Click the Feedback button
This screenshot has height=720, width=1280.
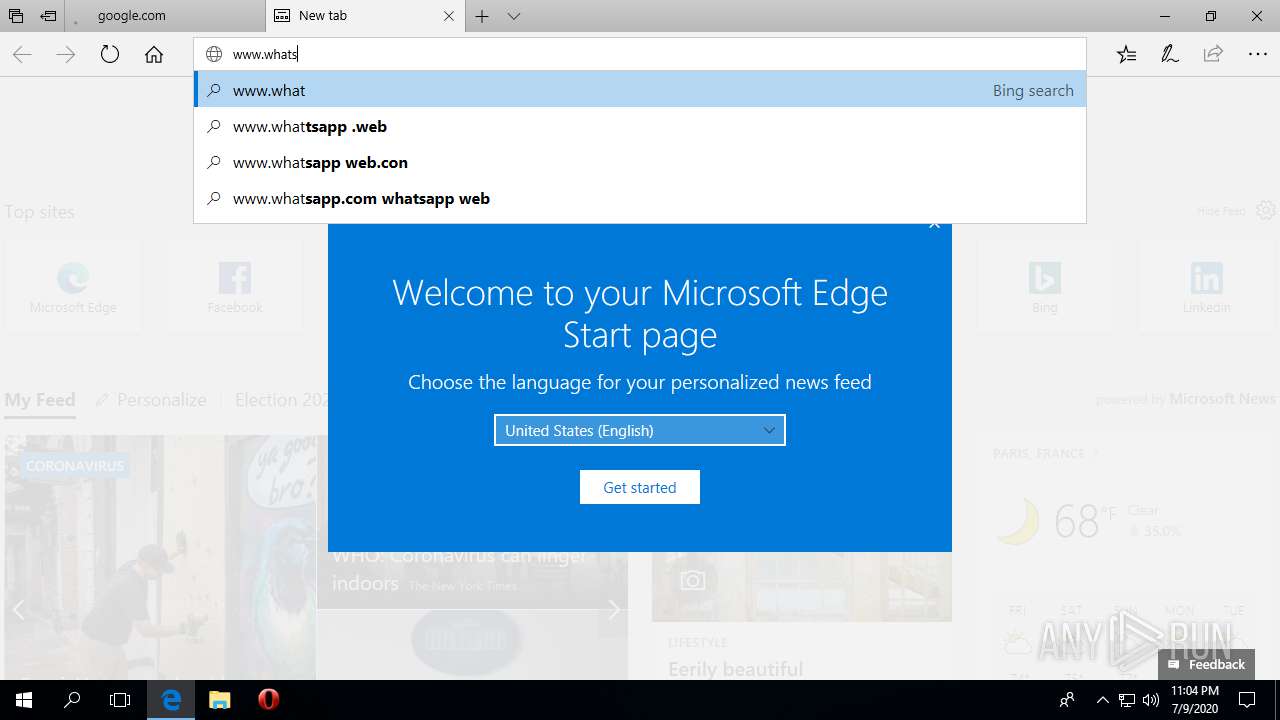[x=1206, y=664]
